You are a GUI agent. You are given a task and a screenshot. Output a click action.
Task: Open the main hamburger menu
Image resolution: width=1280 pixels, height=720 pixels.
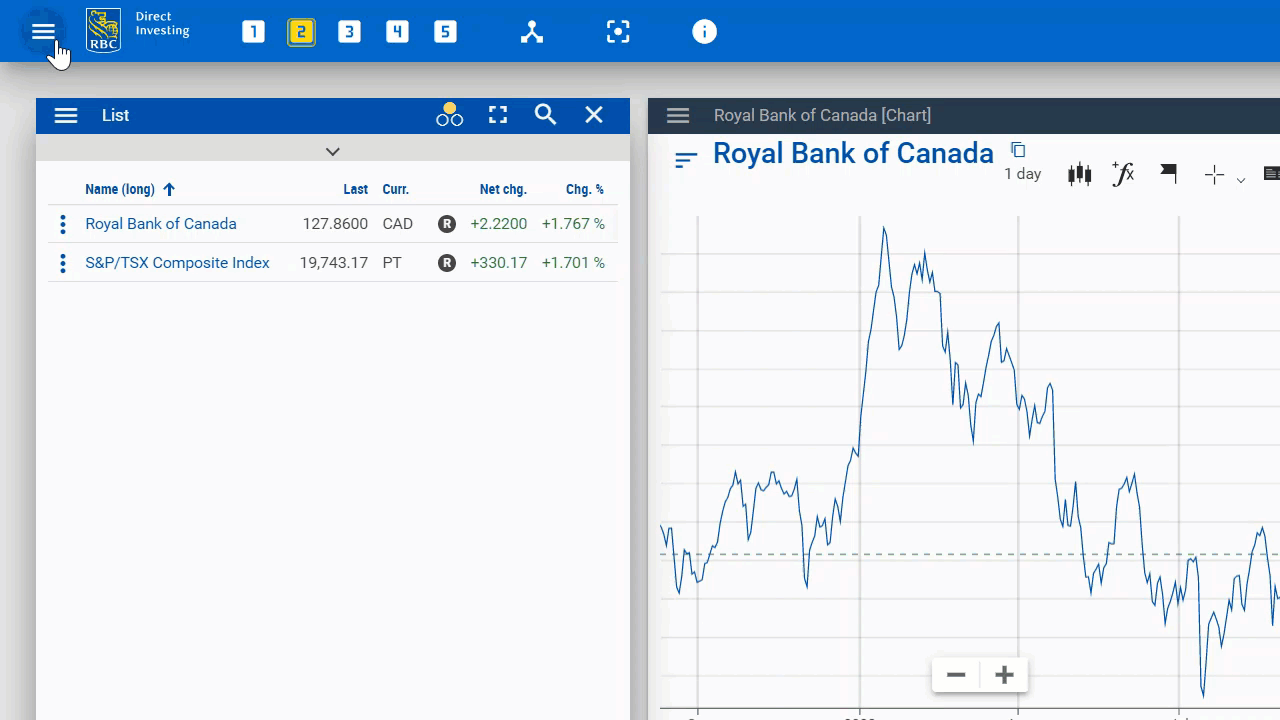point(43,32)
